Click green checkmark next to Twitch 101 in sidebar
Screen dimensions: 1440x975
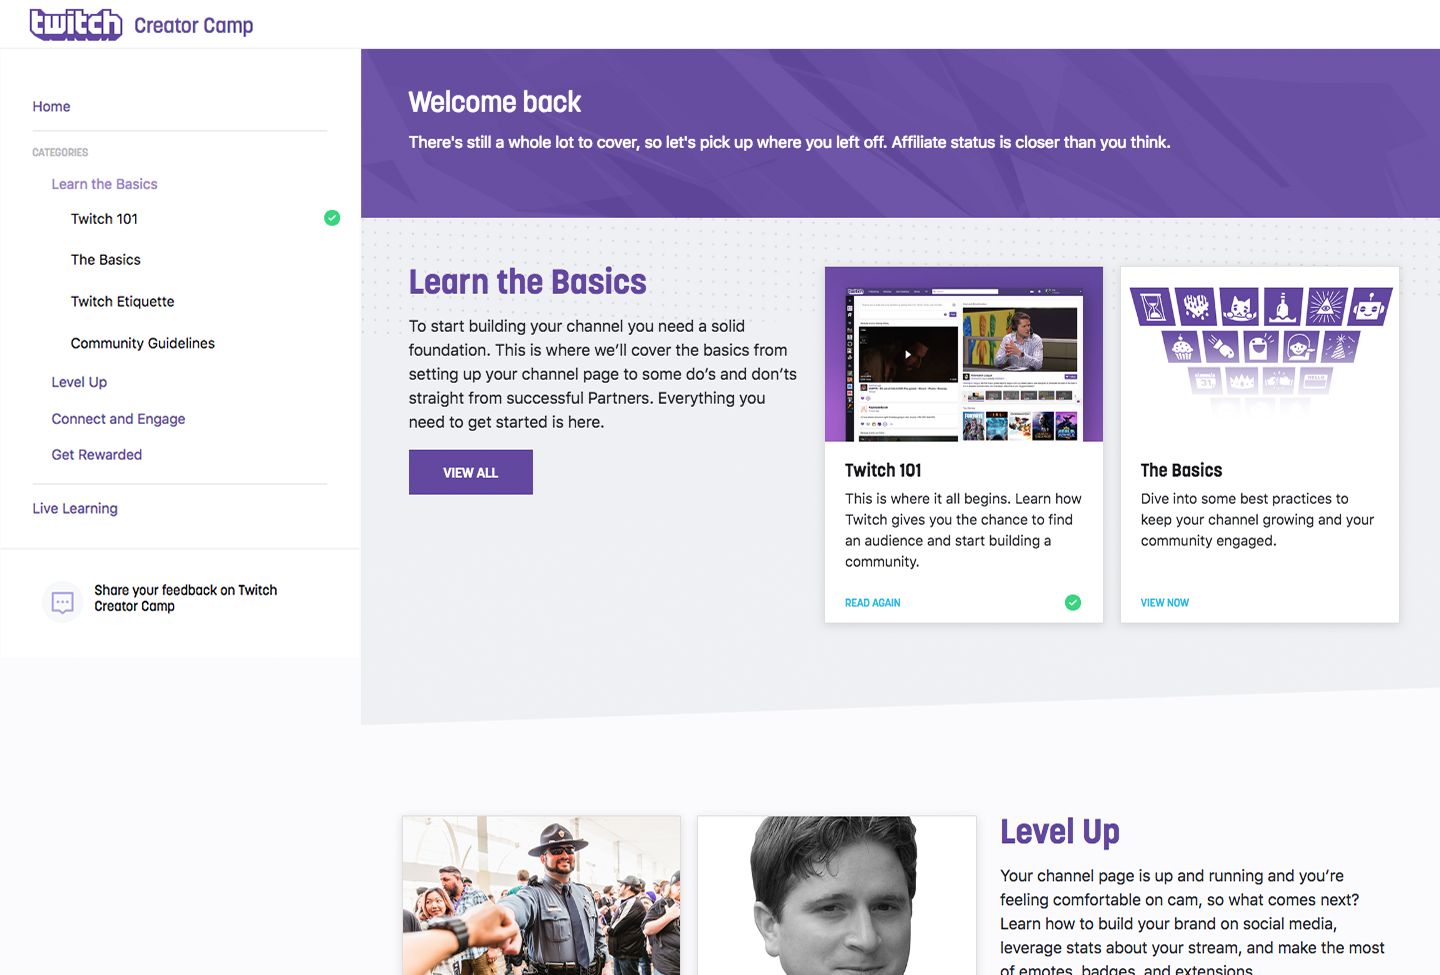[x=332, y=218]
